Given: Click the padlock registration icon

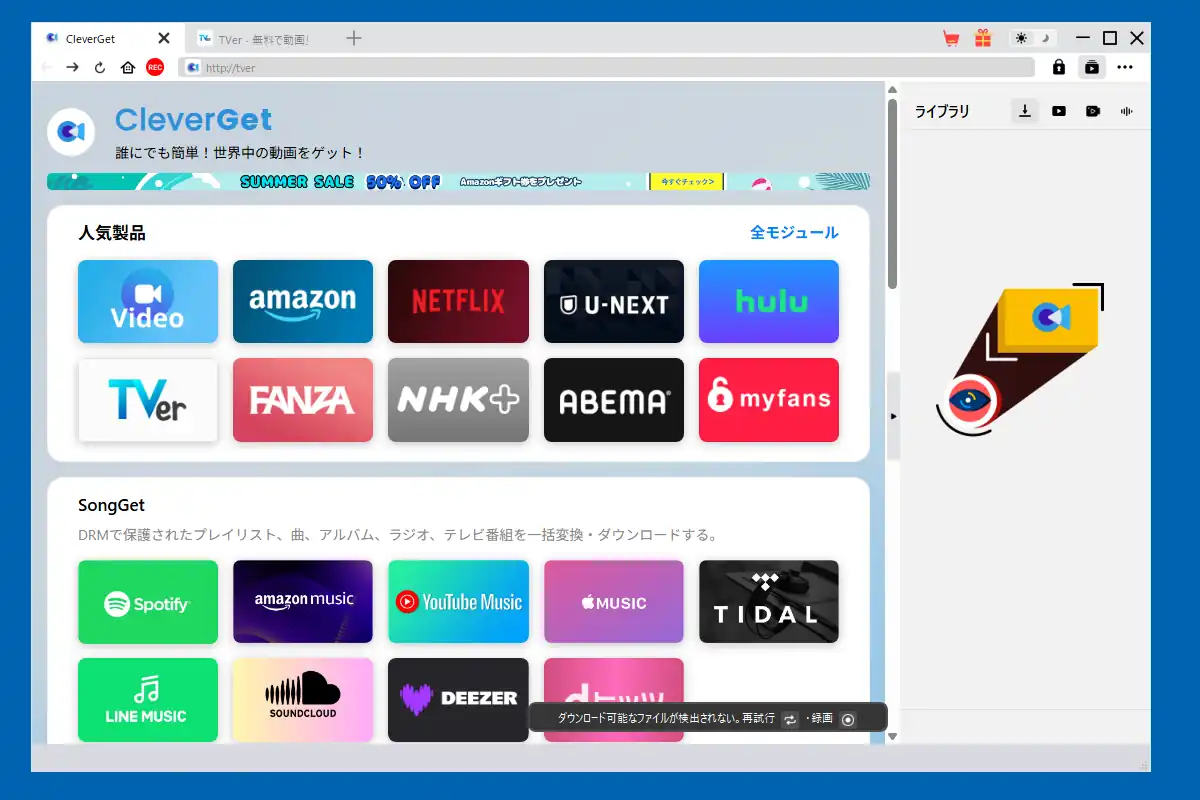Looking at the screenshot, I should [x=1059, y=67].
